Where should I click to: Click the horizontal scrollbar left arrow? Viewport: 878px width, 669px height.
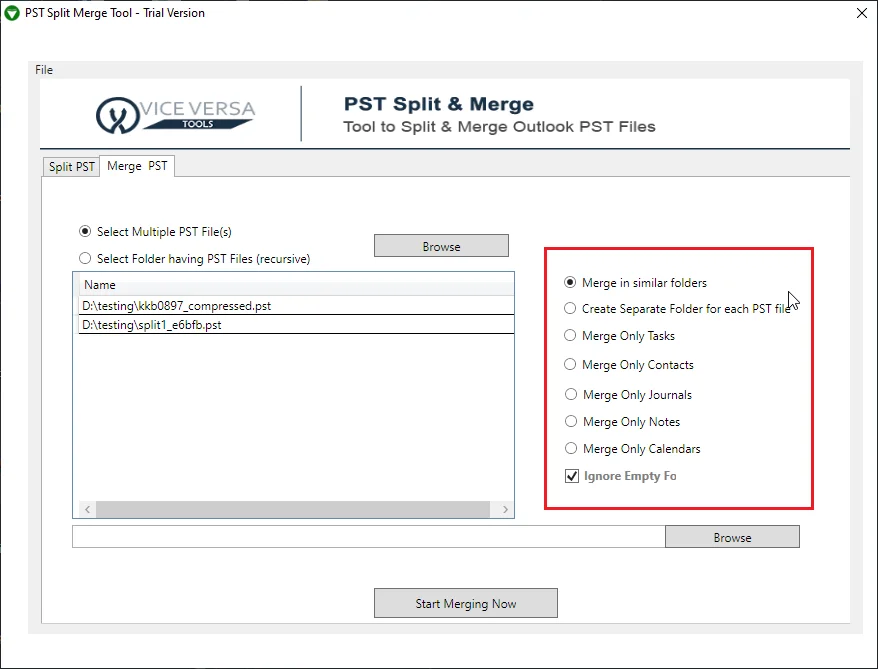point(87,509)
